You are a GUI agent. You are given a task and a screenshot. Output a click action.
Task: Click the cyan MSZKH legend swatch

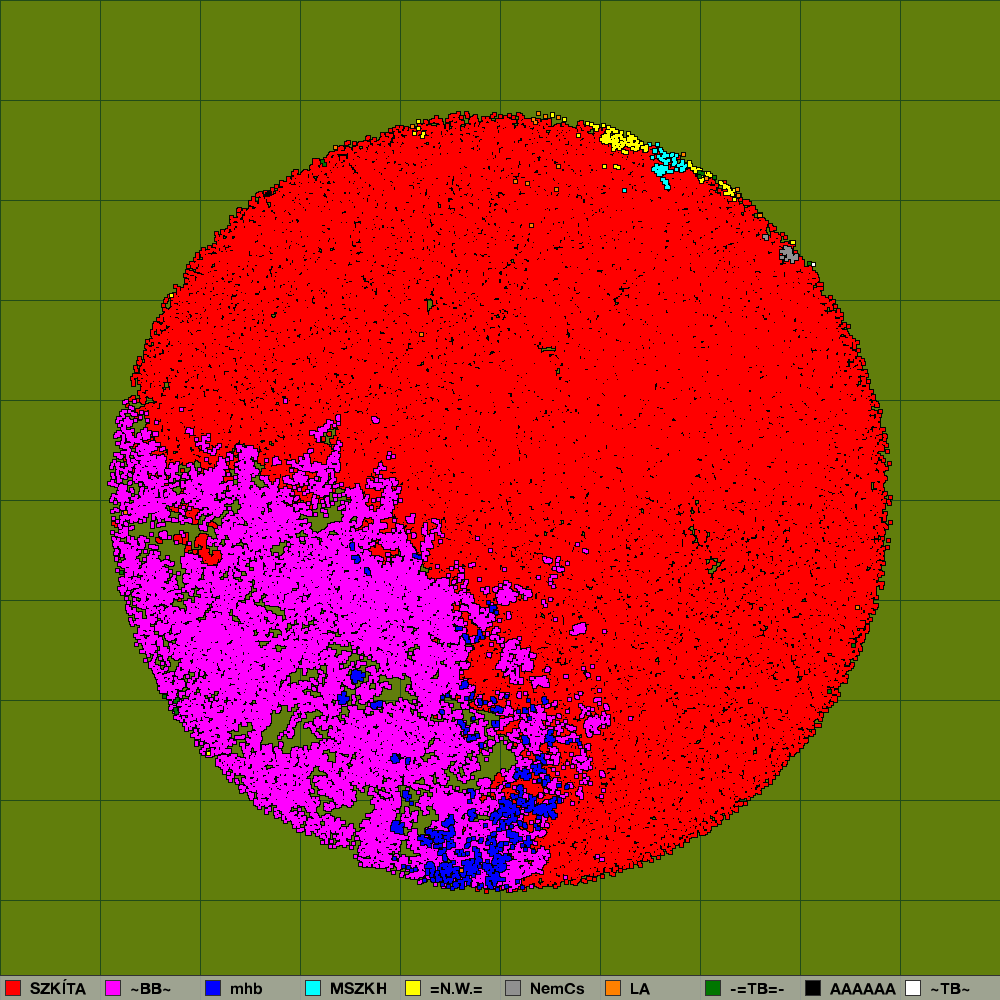[x=313, y=988]
